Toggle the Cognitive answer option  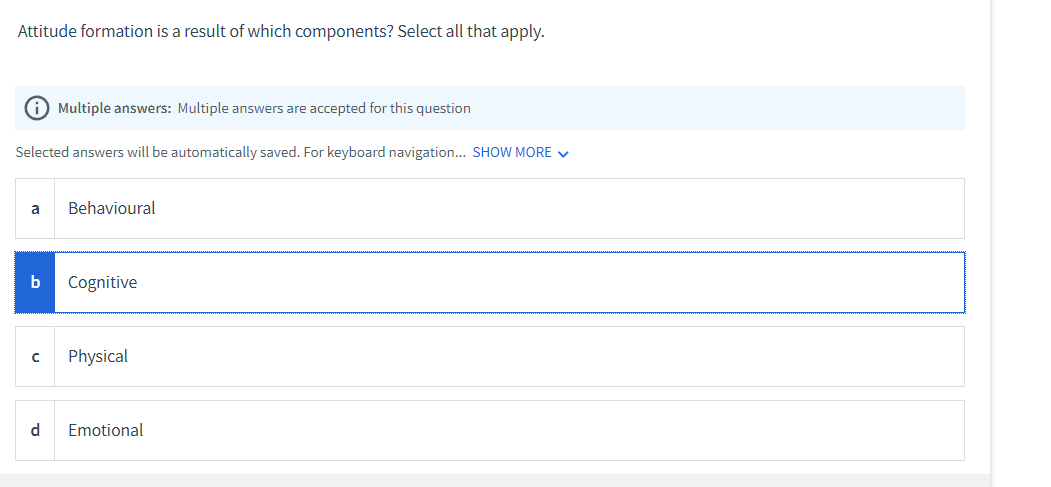tap(103, 283)
